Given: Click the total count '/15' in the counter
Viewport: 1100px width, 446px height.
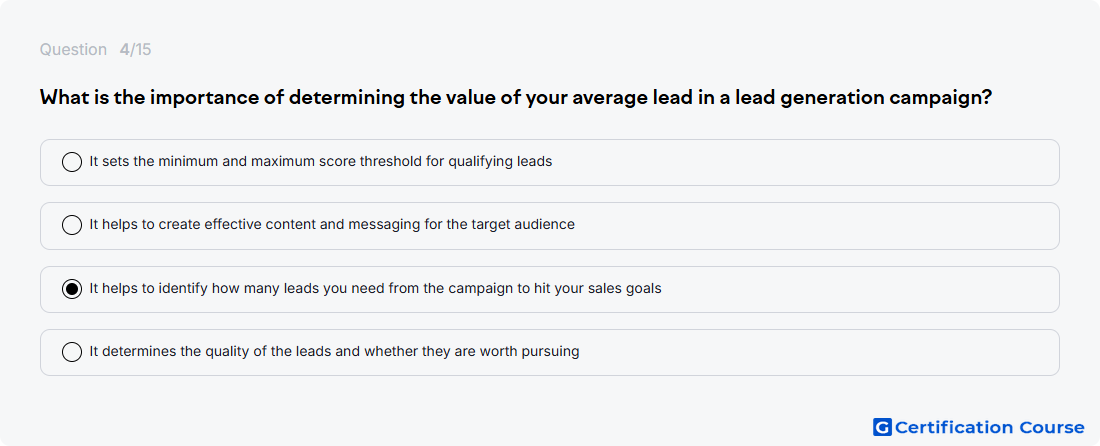Looking at the screenshot, I should click(140, 50).
